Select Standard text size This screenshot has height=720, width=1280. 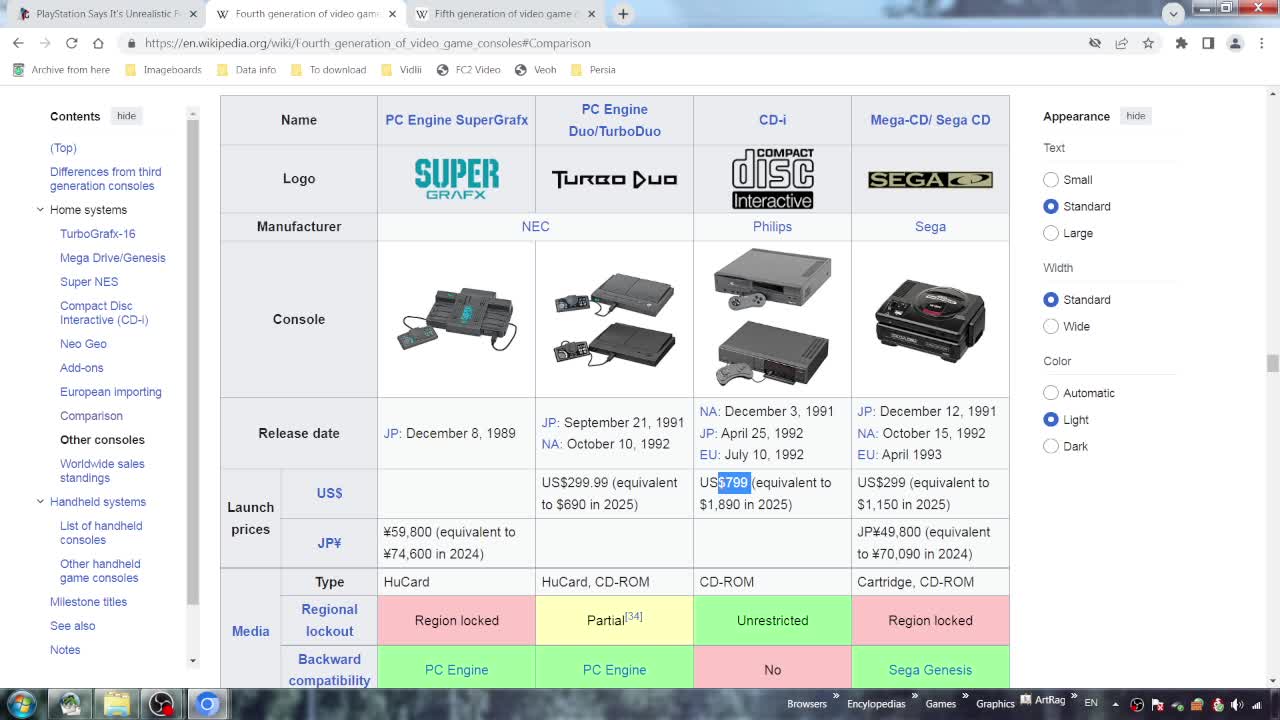pyautogui.click(x=1051, y=206)
